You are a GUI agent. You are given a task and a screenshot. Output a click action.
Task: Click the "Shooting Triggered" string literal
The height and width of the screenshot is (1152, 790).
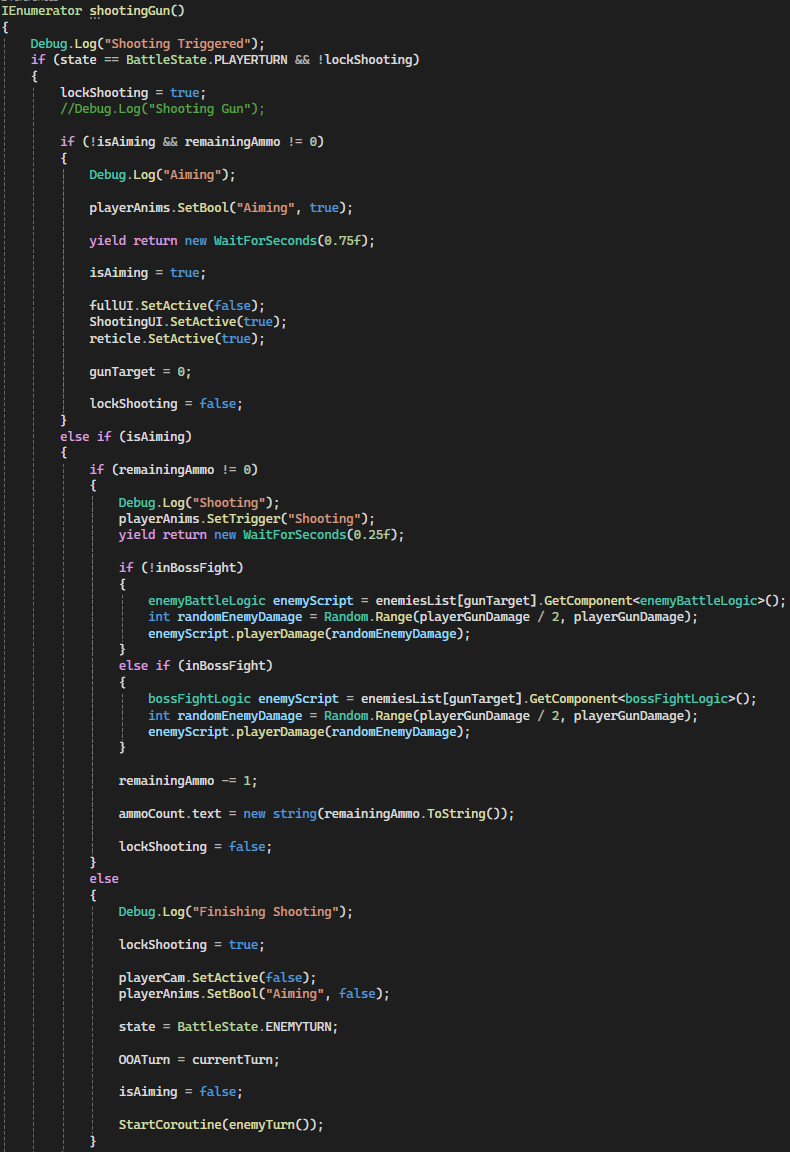pyautogui.click(x=180, y=43)
